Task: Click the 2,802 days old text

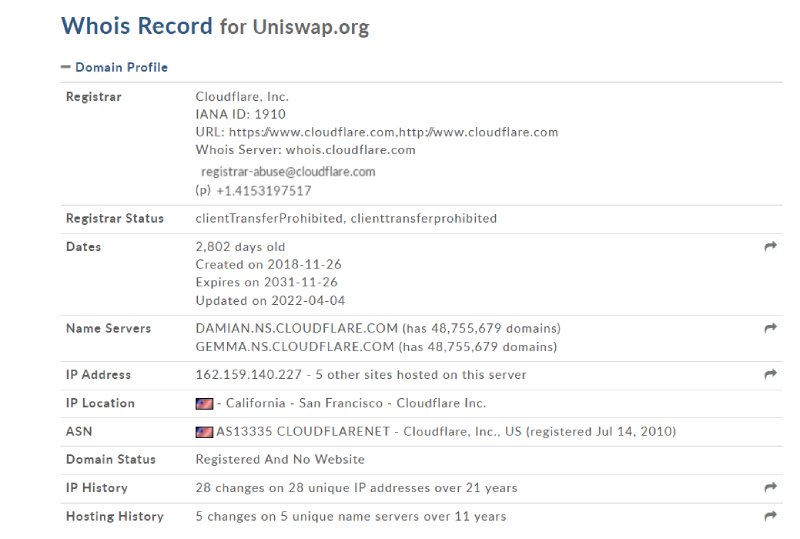Action: coord(240,247)
